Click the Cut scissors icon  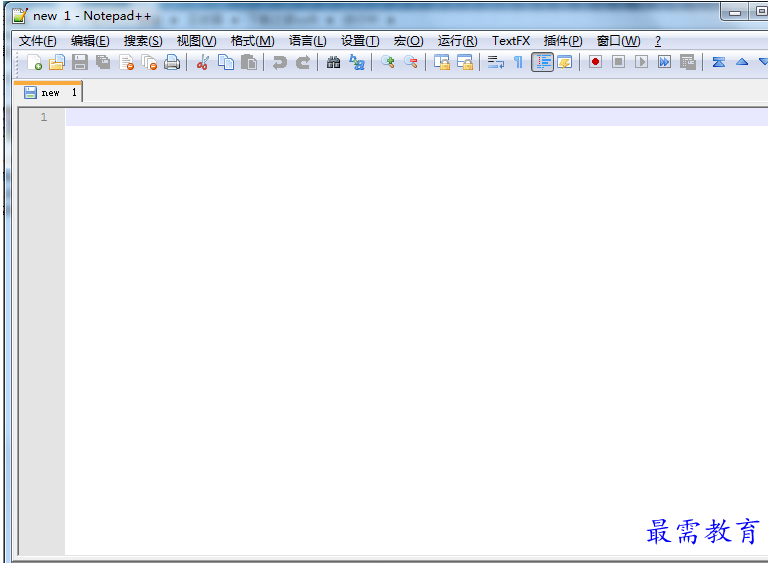(x=202, y=62)
